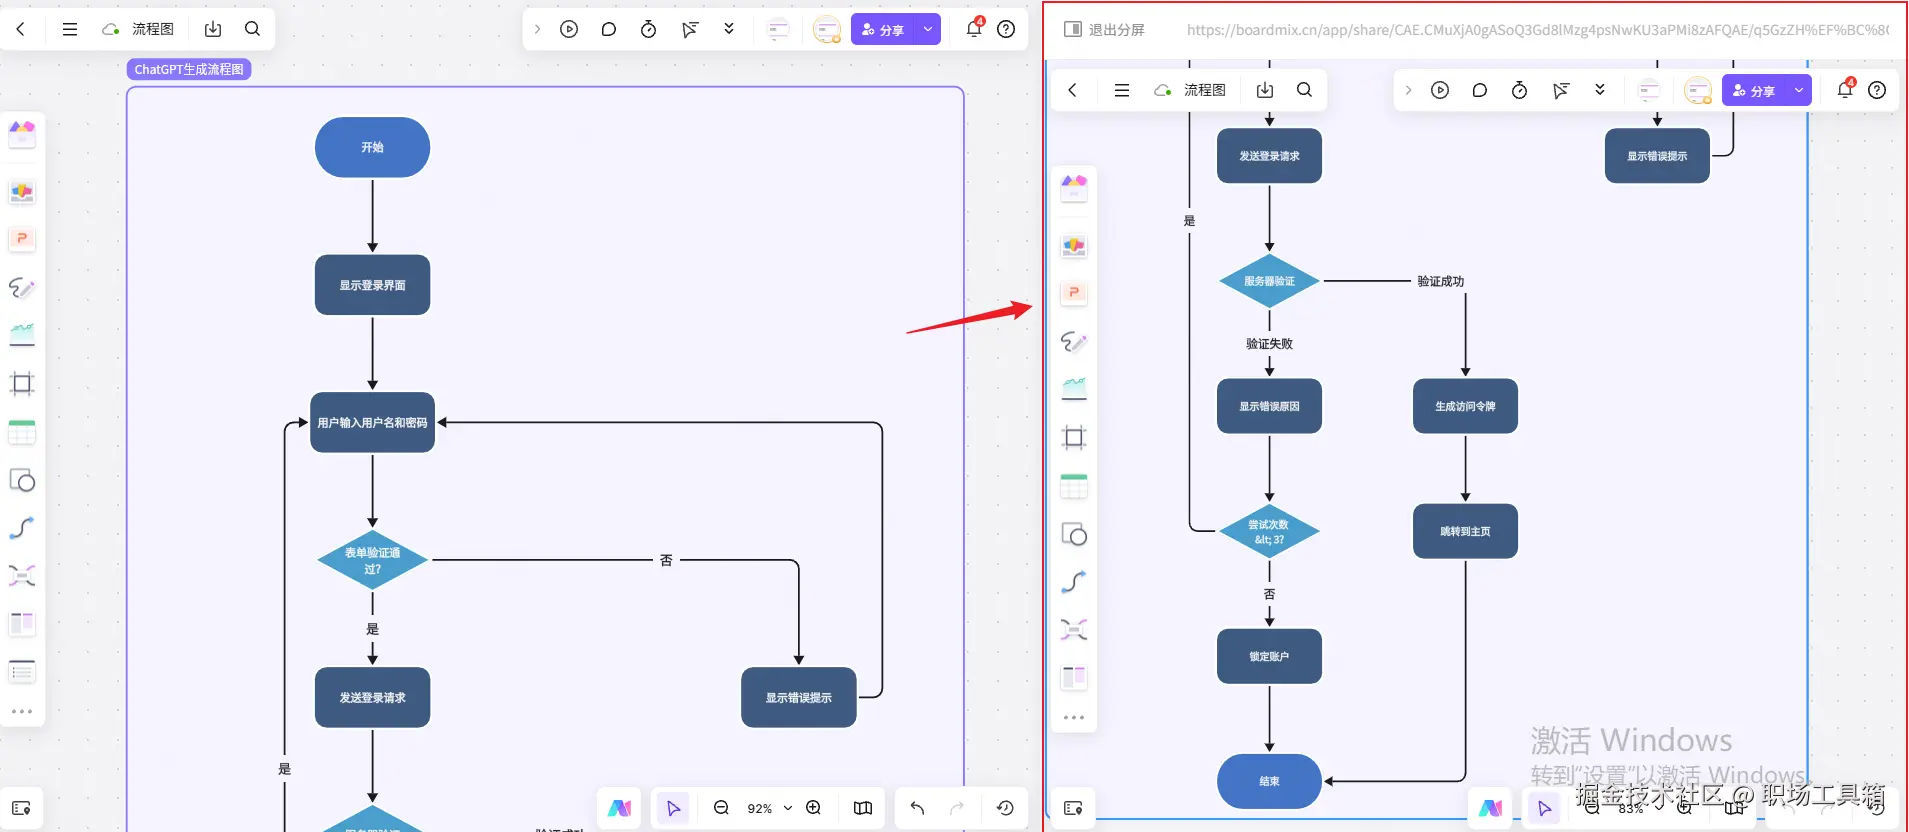Screen dimensions: 1909x832
Task: Click the user avatar in left pane toolbar
Action: (827, 29)
